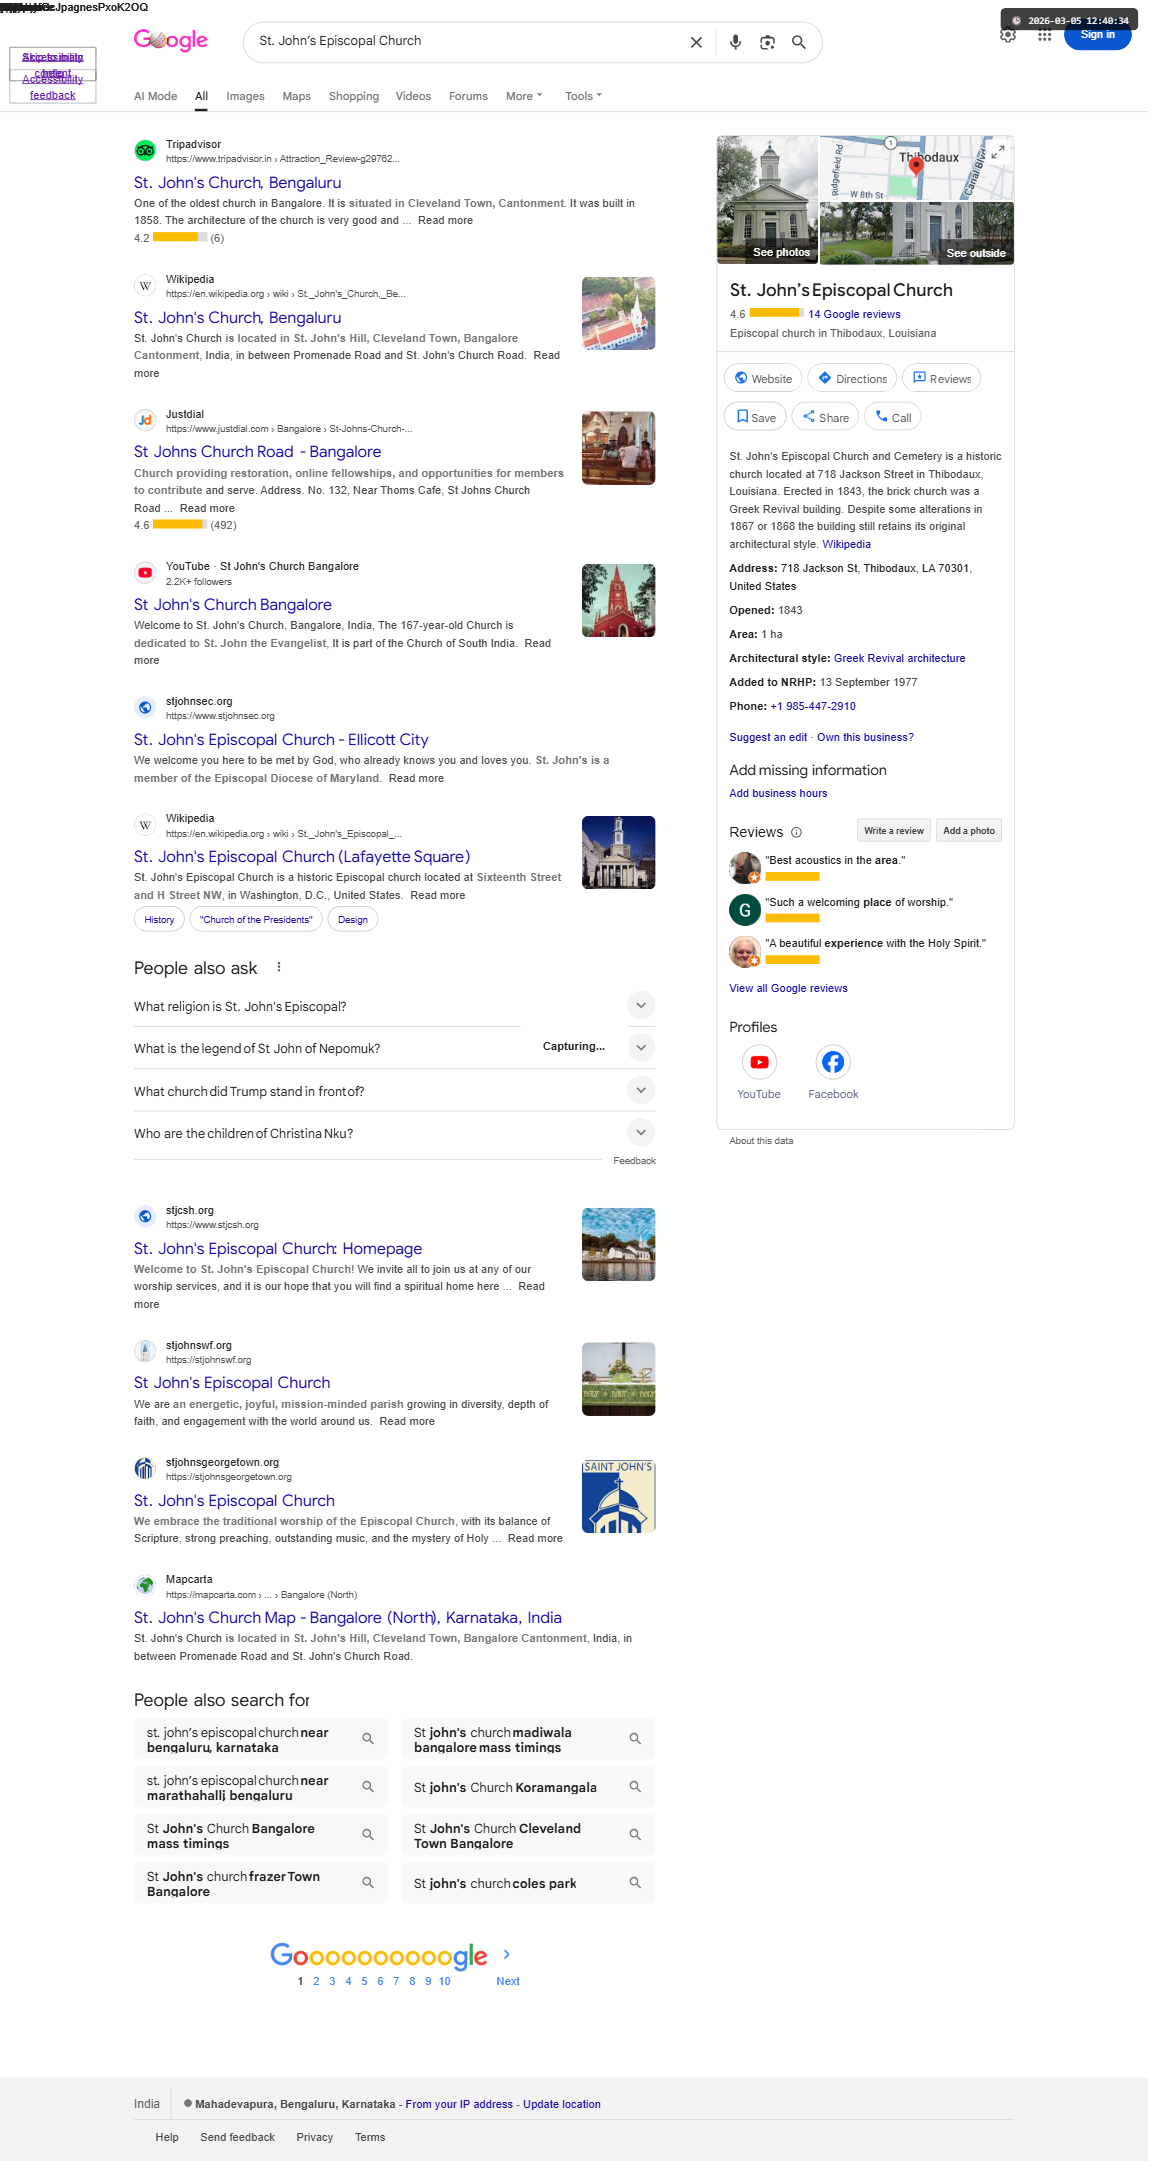The image size is (1160, 2161).
Task: Share the church listing
Action: coord(825,417)
